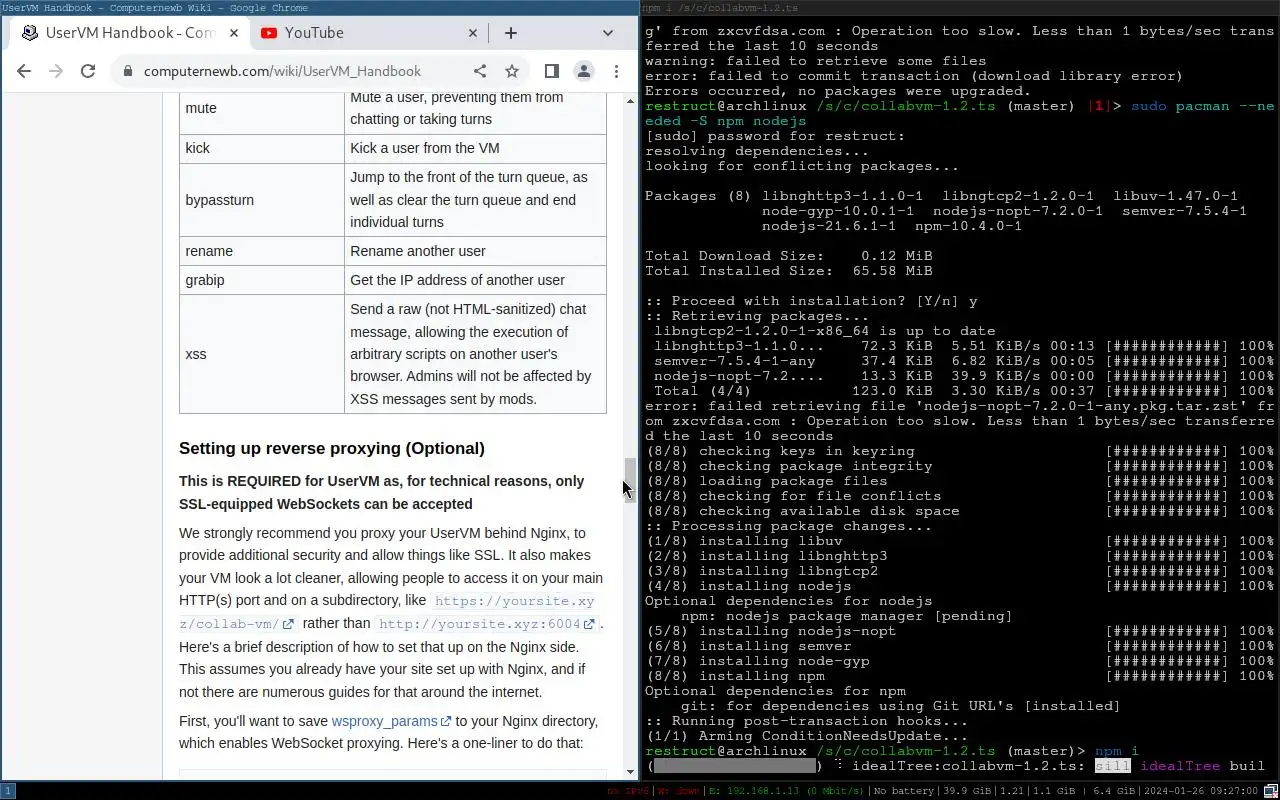Open Chrome side panel icon
1280x800 pixels.
(x=551, y=71)
